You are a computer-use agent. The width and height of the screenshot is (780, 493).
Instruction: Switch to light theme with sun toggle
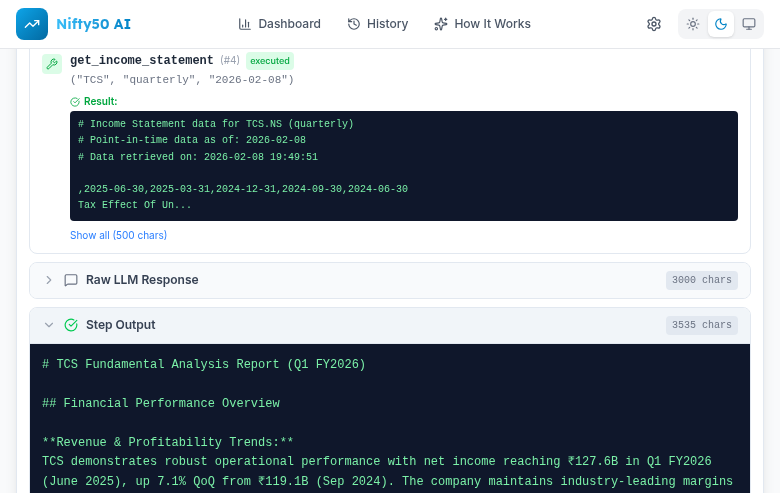(693, 24)
